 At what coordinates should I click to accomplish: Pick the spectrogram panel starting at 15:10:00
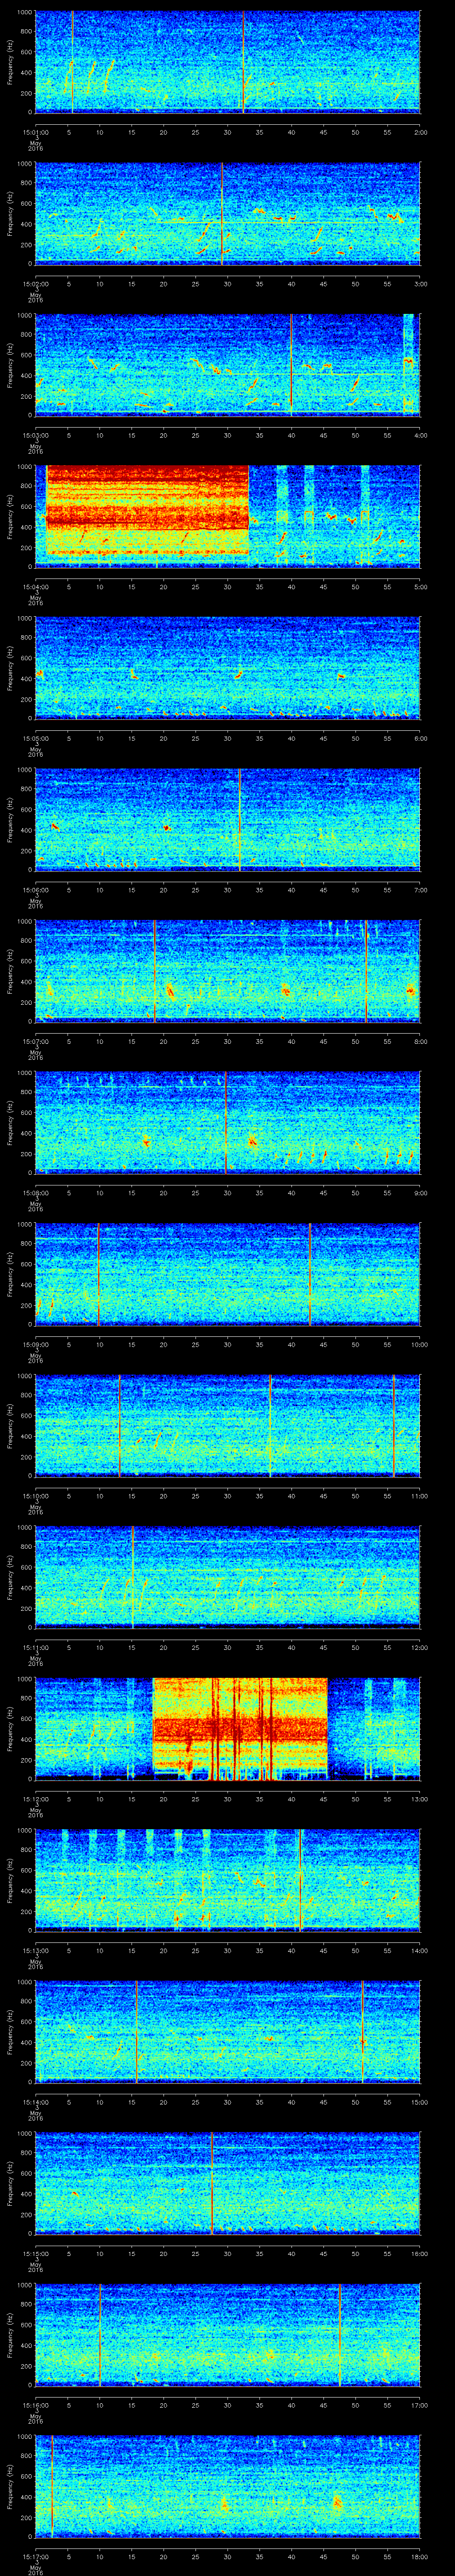pyautogui.click(x=228, y=1425)
